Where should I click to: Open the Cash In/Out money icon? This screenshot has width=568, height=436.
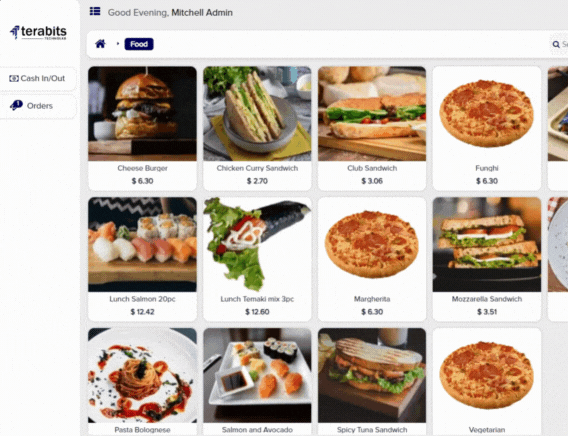pos(14,78)
